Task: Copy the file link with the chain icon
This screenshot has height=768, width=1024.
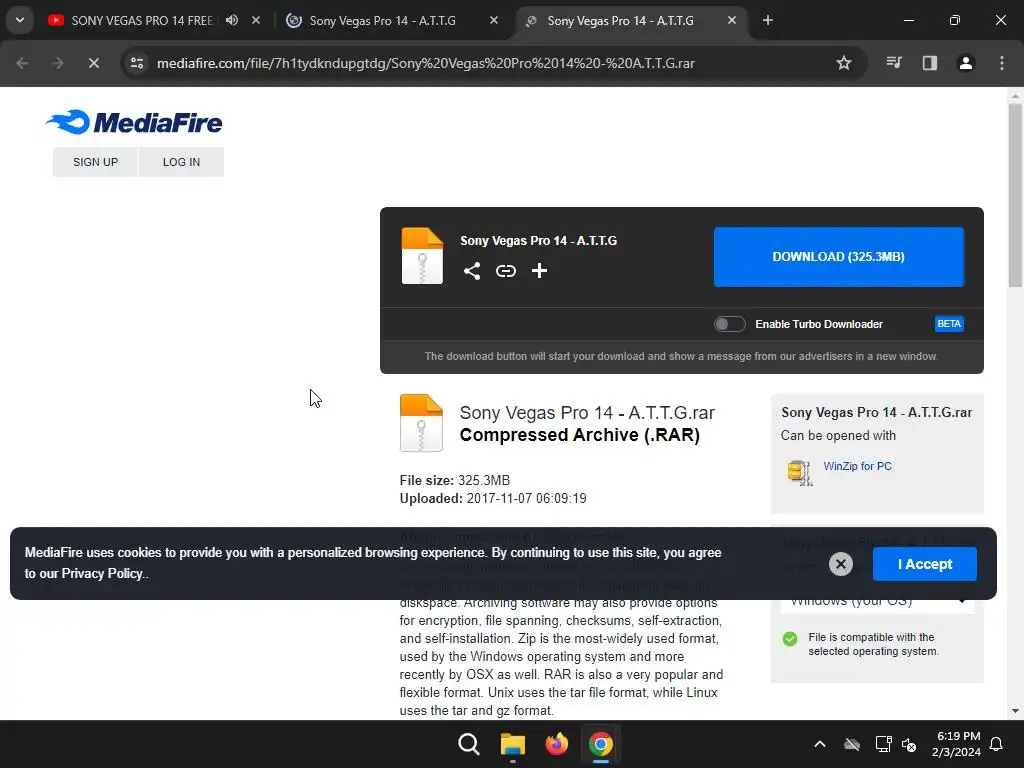Action: click(505, 271)
